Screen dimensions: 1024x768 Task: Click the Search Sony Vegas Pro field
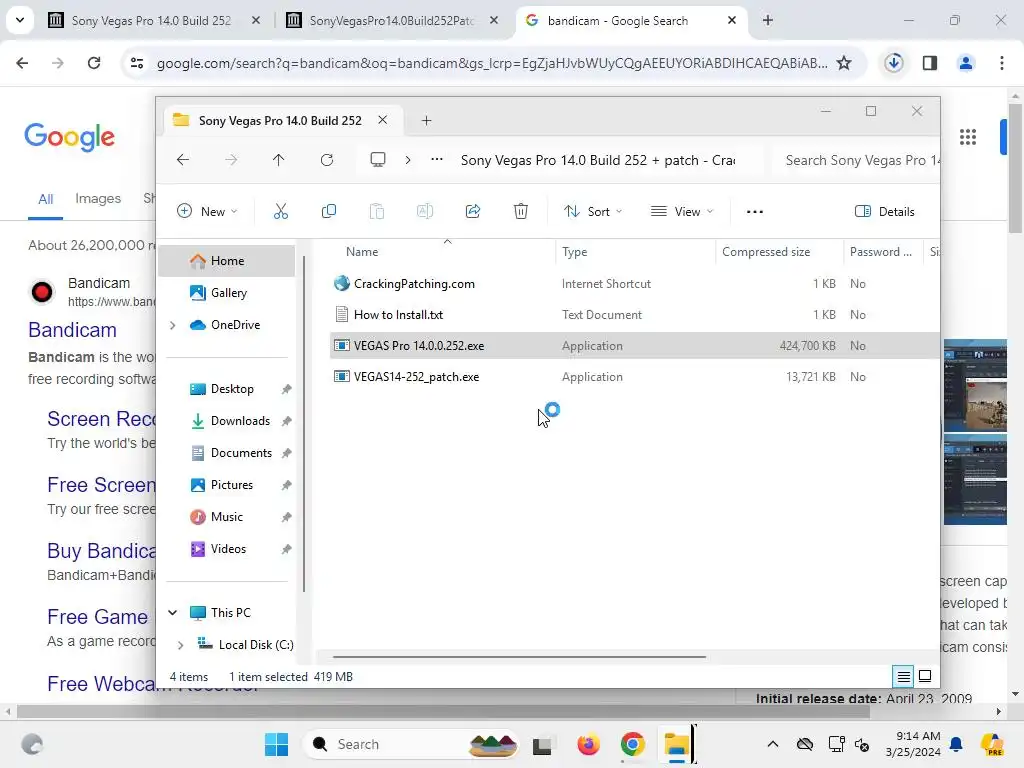[856, 160]
